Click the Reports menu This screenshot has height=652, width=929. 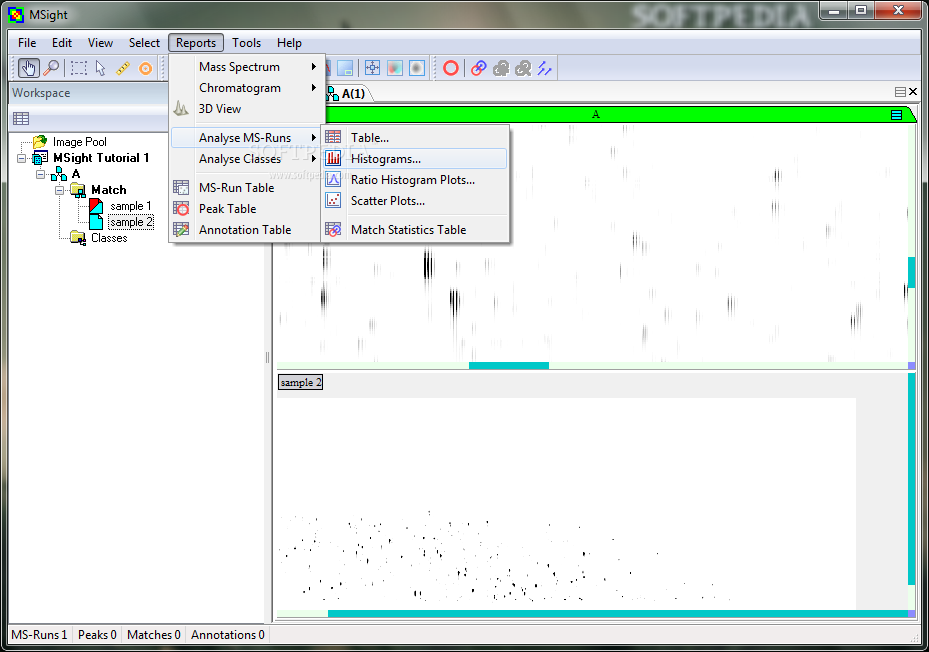pos(196,43)
